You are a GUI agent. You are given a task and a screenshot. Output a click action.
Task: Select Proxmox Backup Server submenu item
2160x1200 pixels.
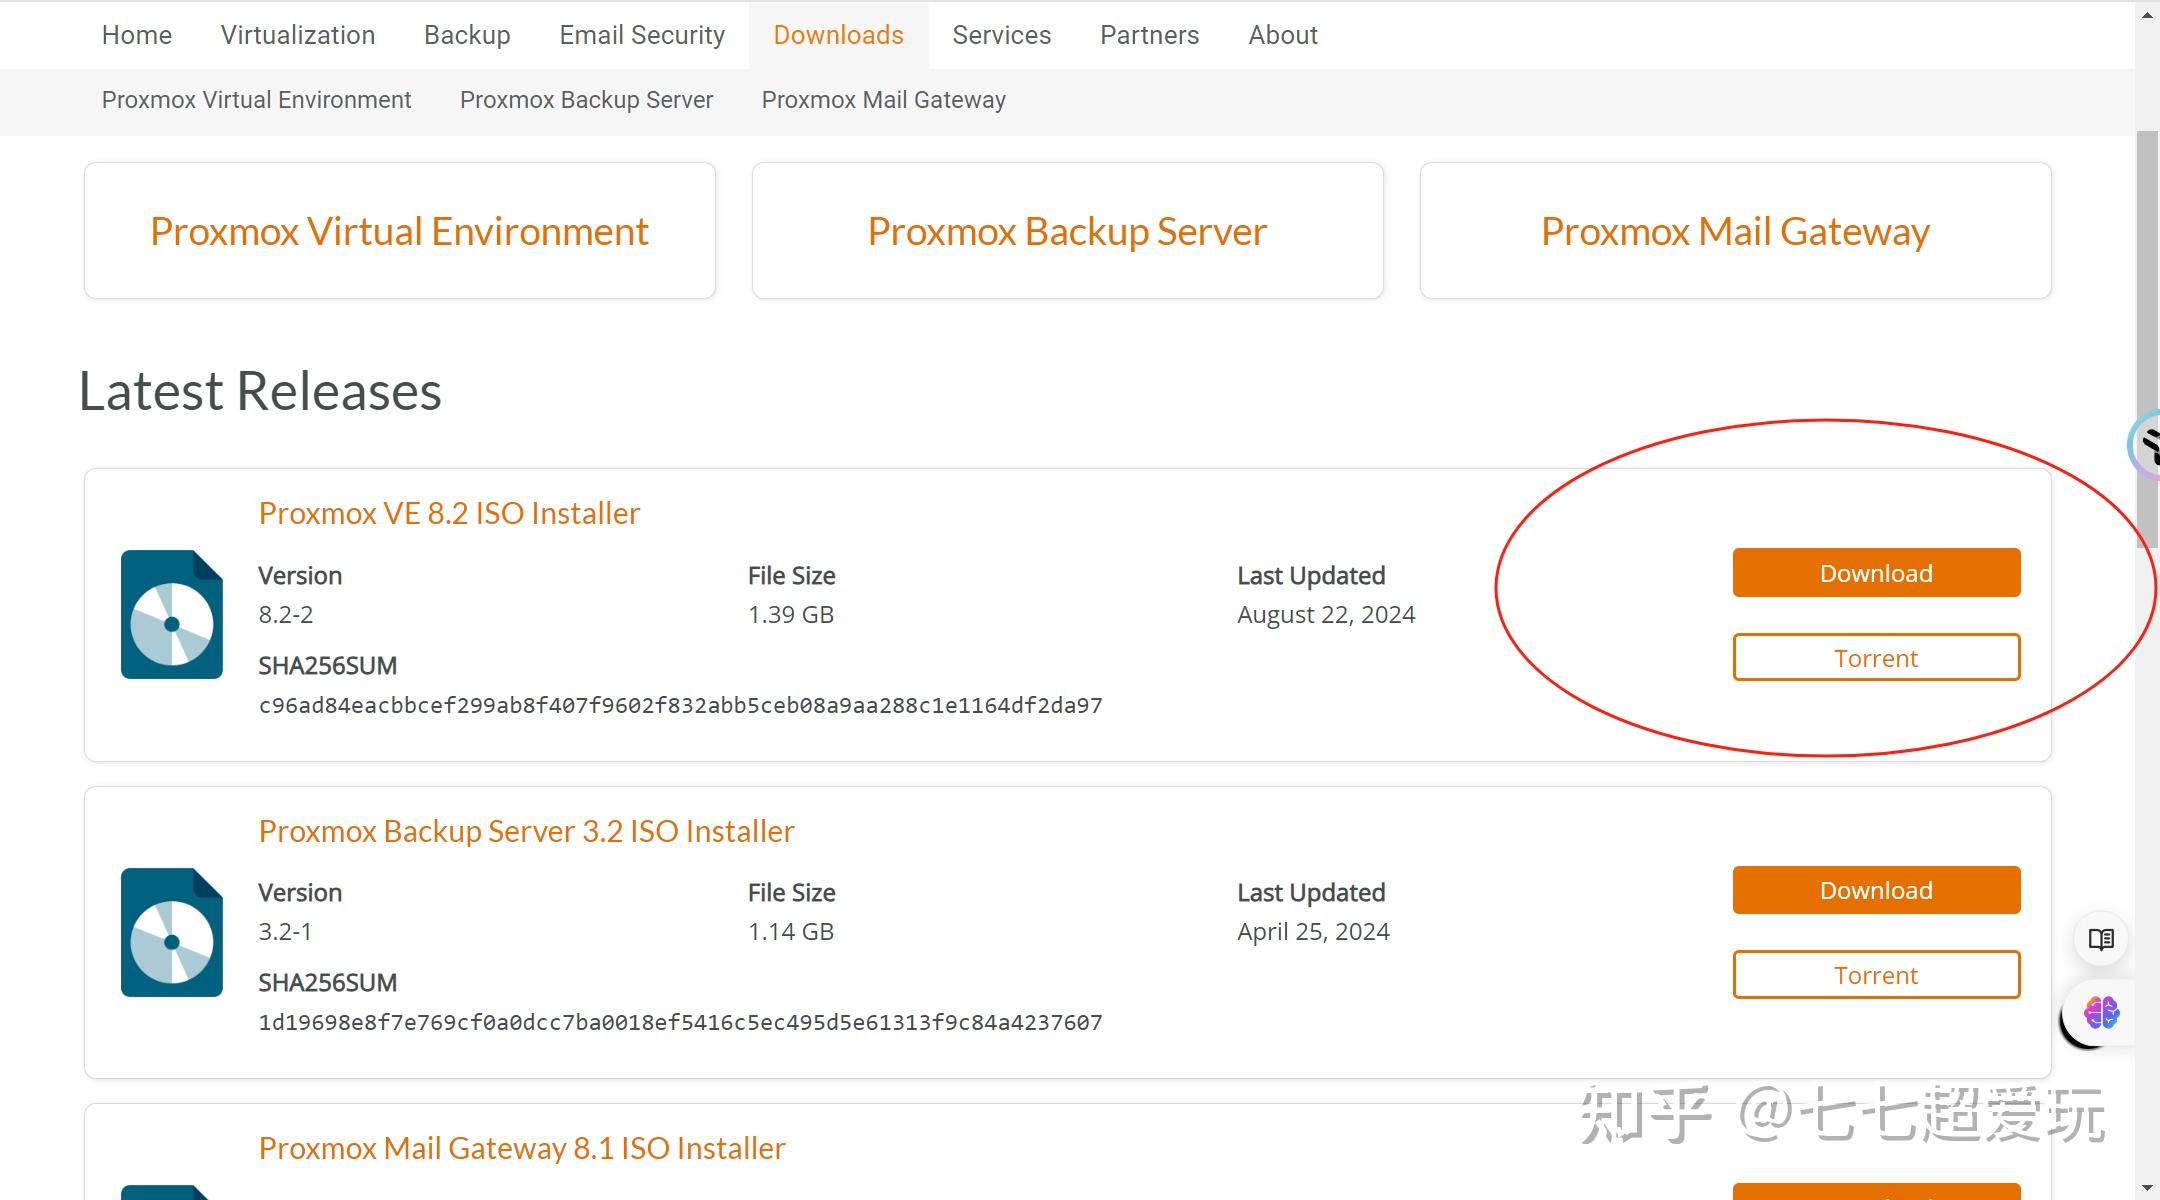click(x=586, y=100)
